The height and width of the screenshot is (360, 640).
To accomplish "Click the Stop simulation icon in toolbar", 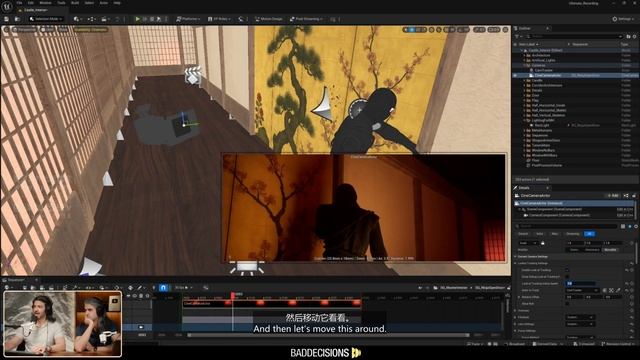I will 152,19.
